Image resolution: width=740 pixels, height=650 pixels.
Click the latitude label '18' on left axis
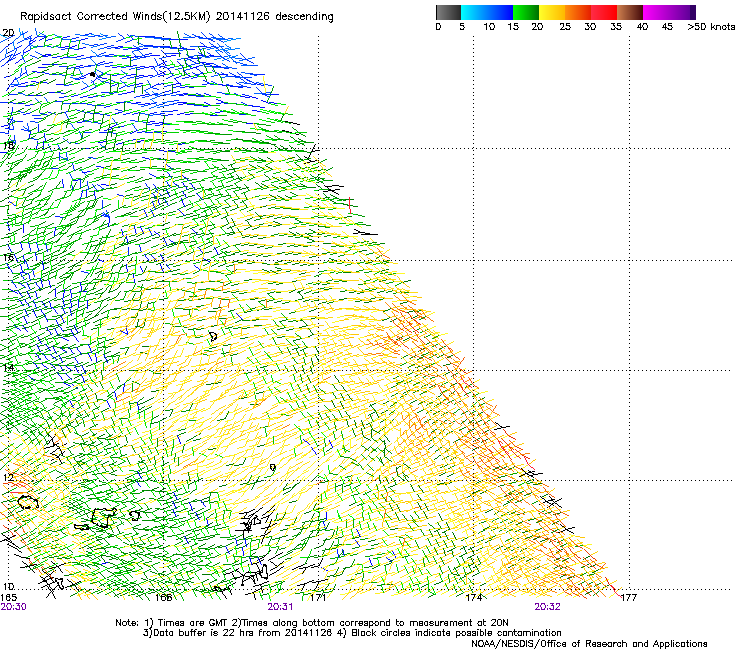(8, 145)
